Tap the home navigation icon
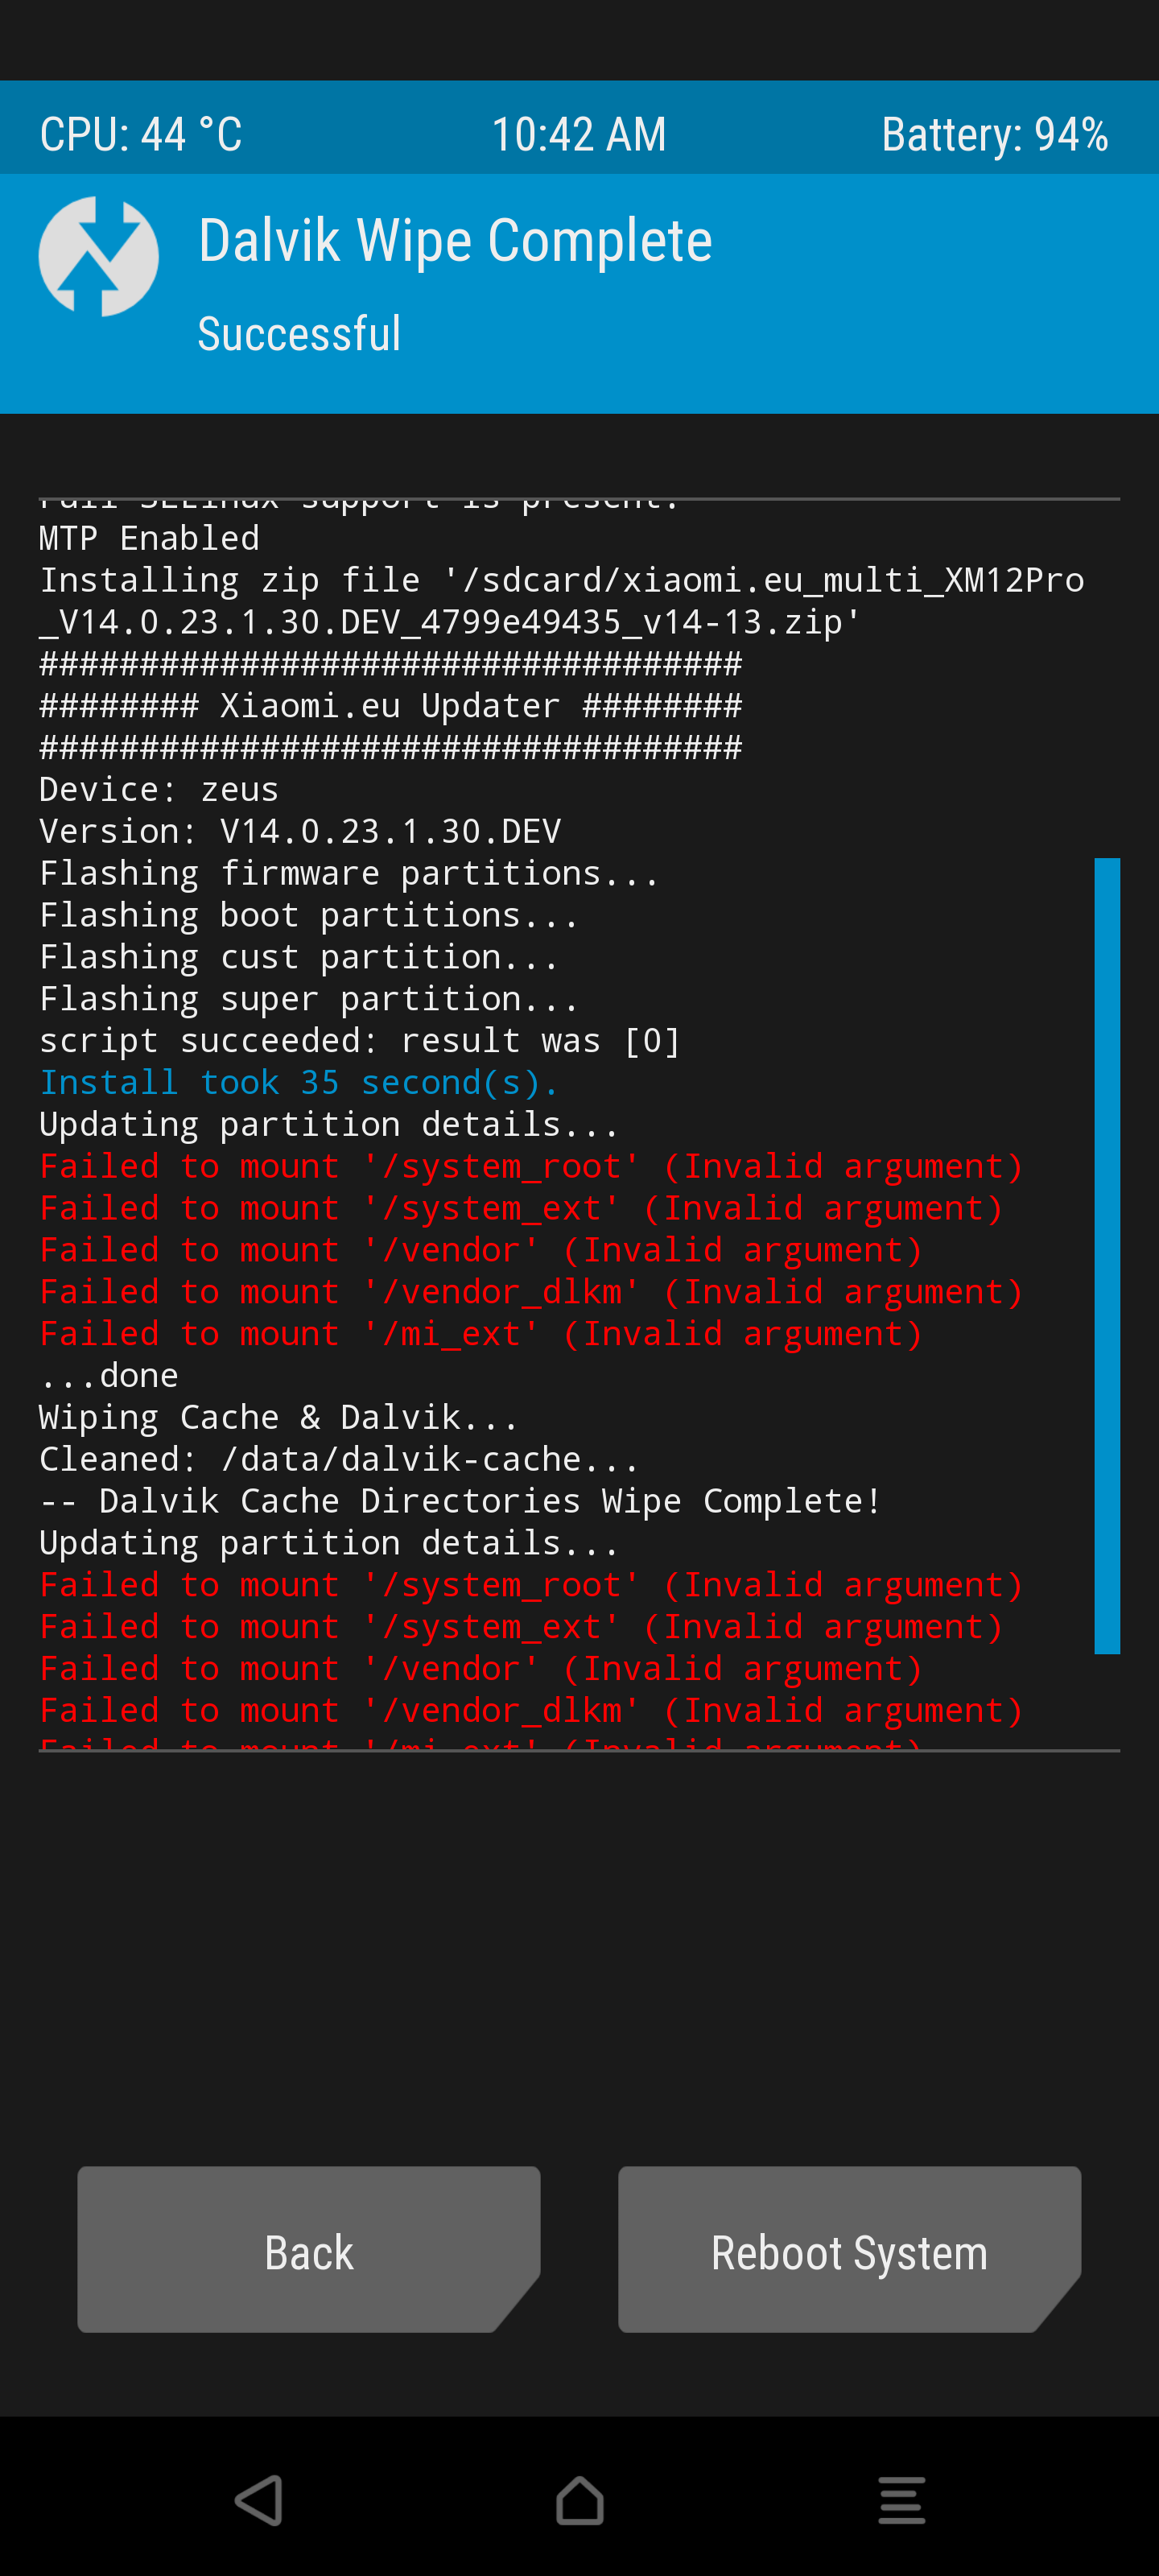 [x=580, y=2500]
